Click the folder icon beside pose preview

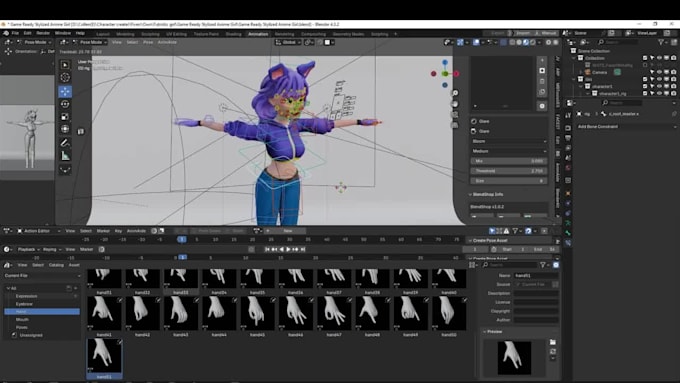(x=552, y=343)
